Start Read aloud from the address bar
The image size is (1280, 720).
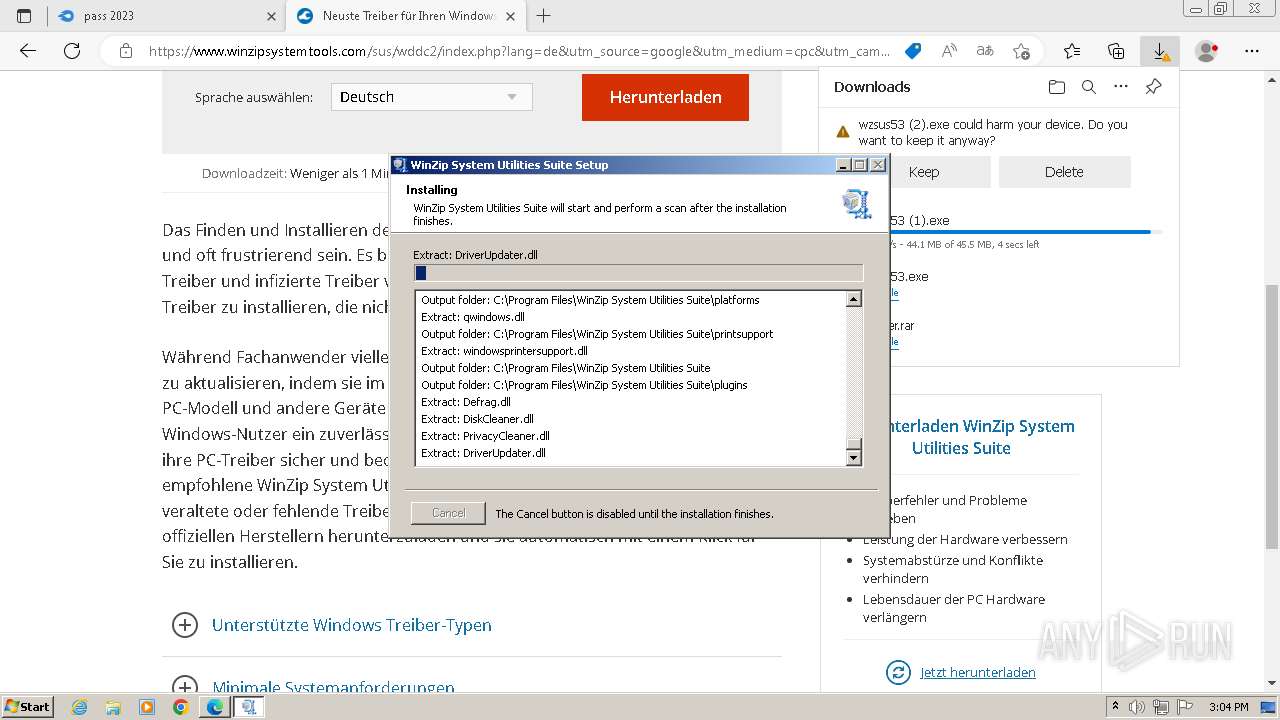coord(949,51)
